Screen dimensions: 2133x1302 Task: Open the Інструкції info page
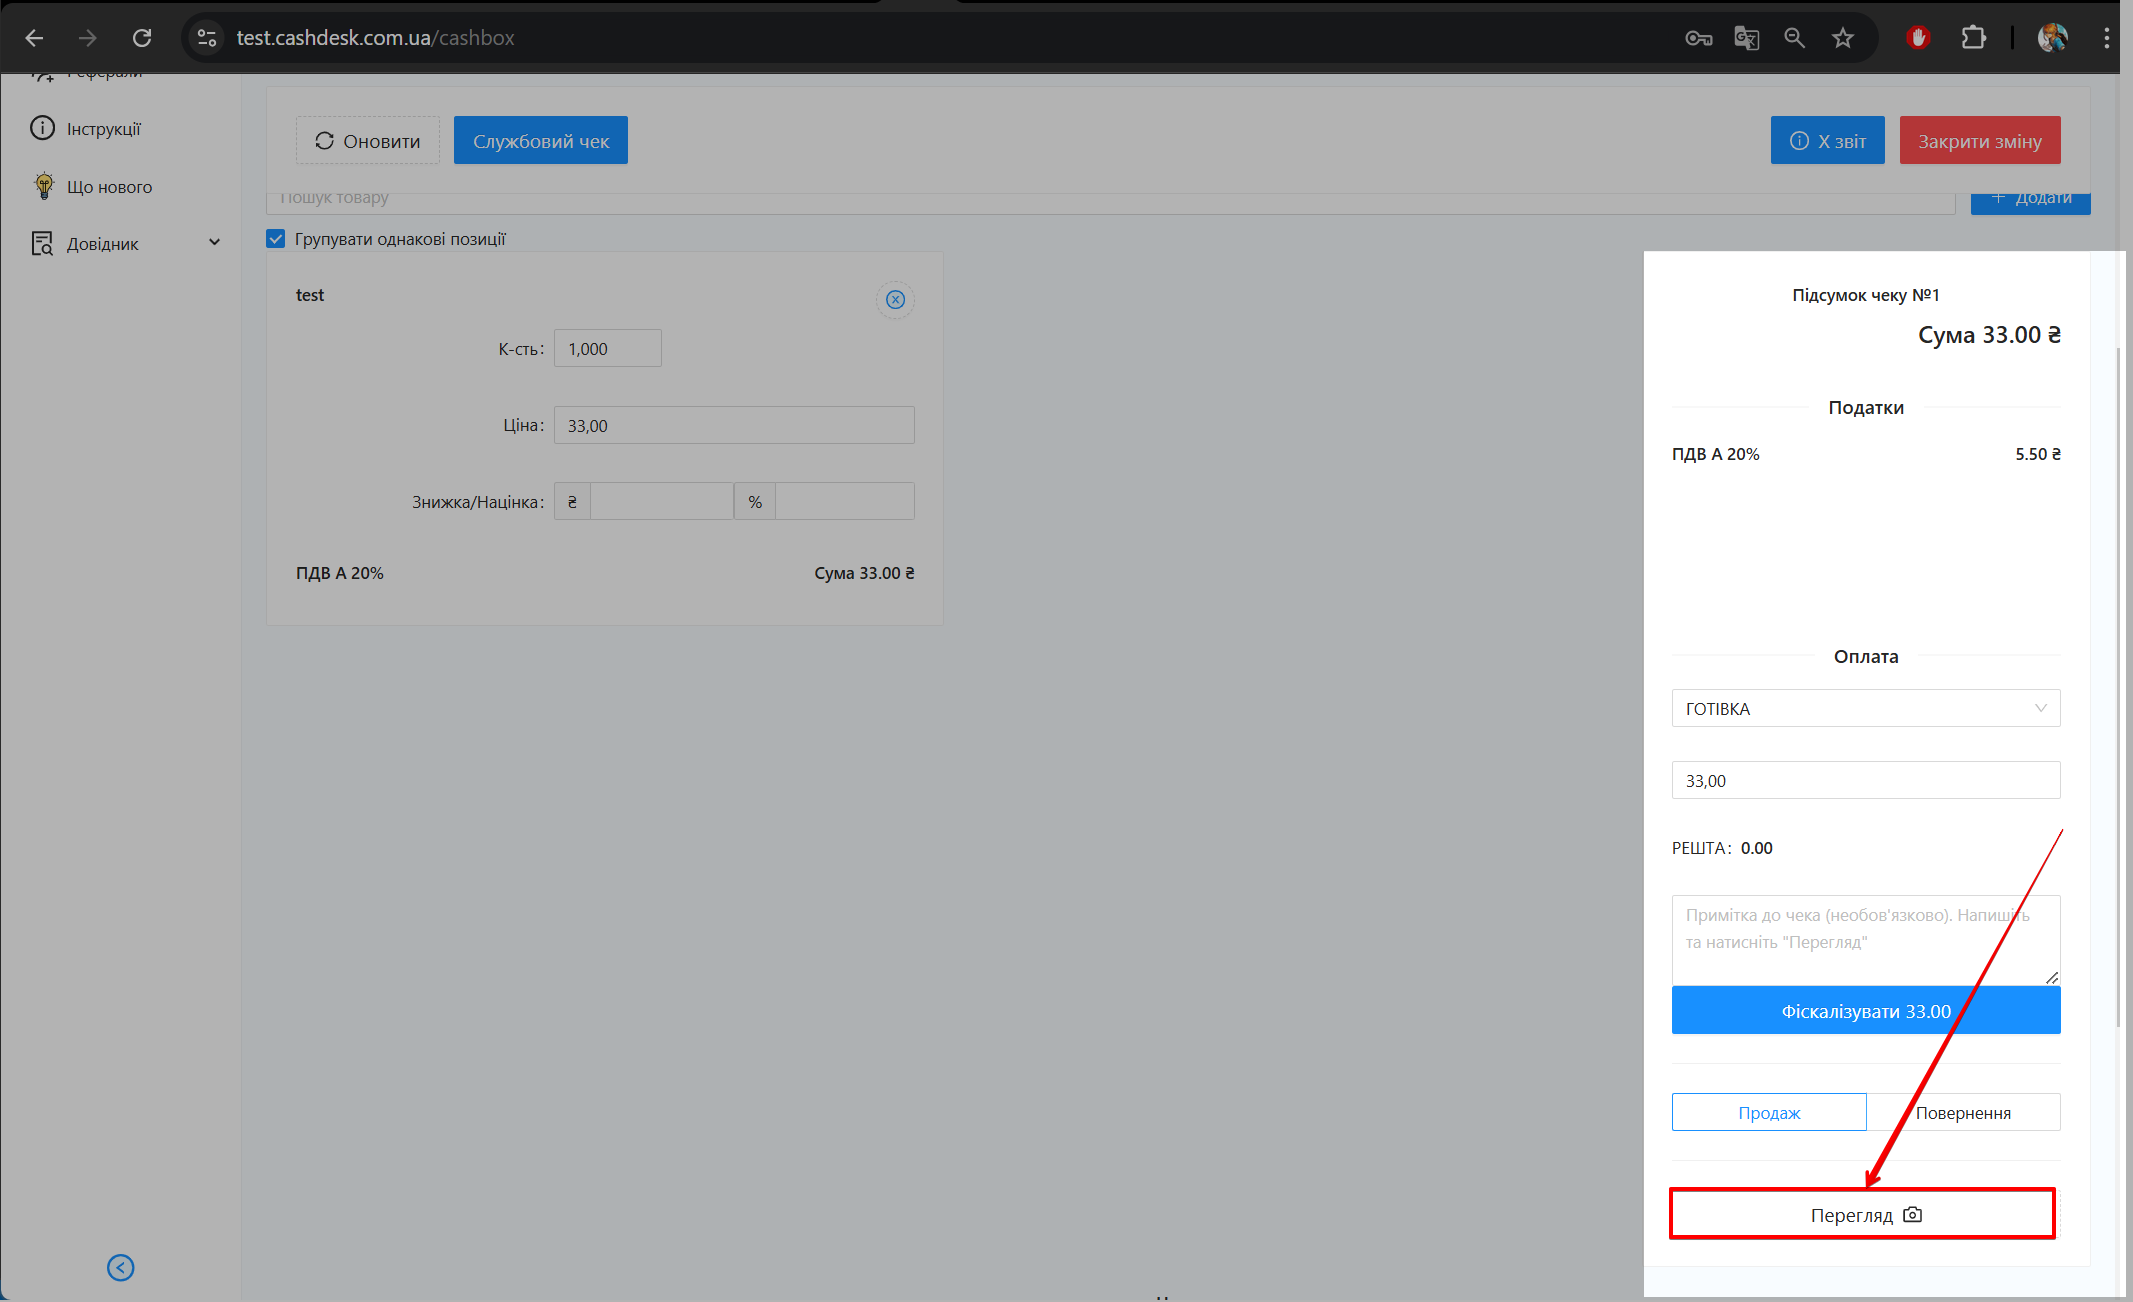[103, 129]
